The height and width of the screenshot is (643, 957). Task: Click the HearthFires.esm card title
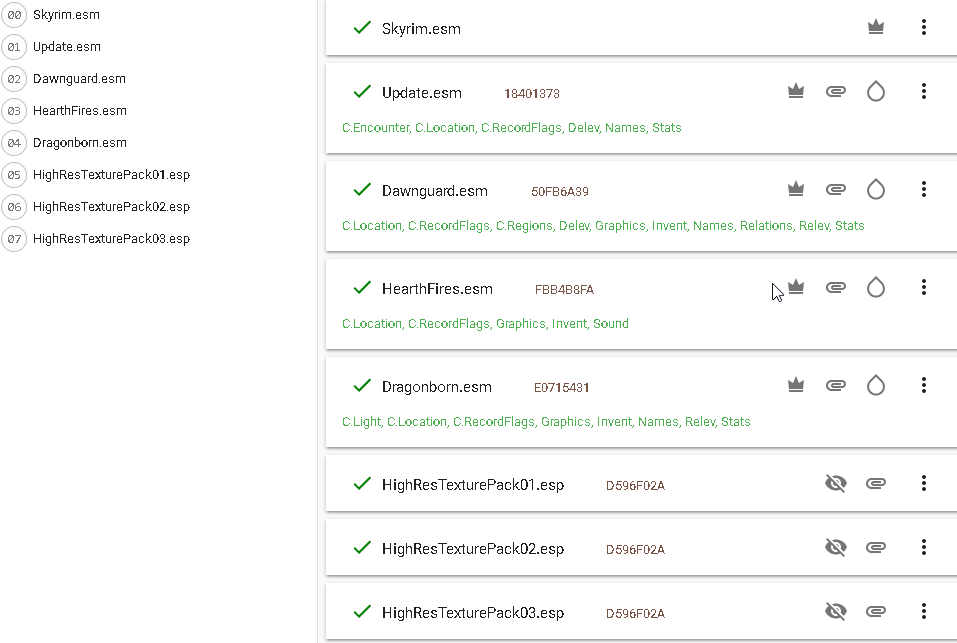pyautogui.click(x=437, y=289)
